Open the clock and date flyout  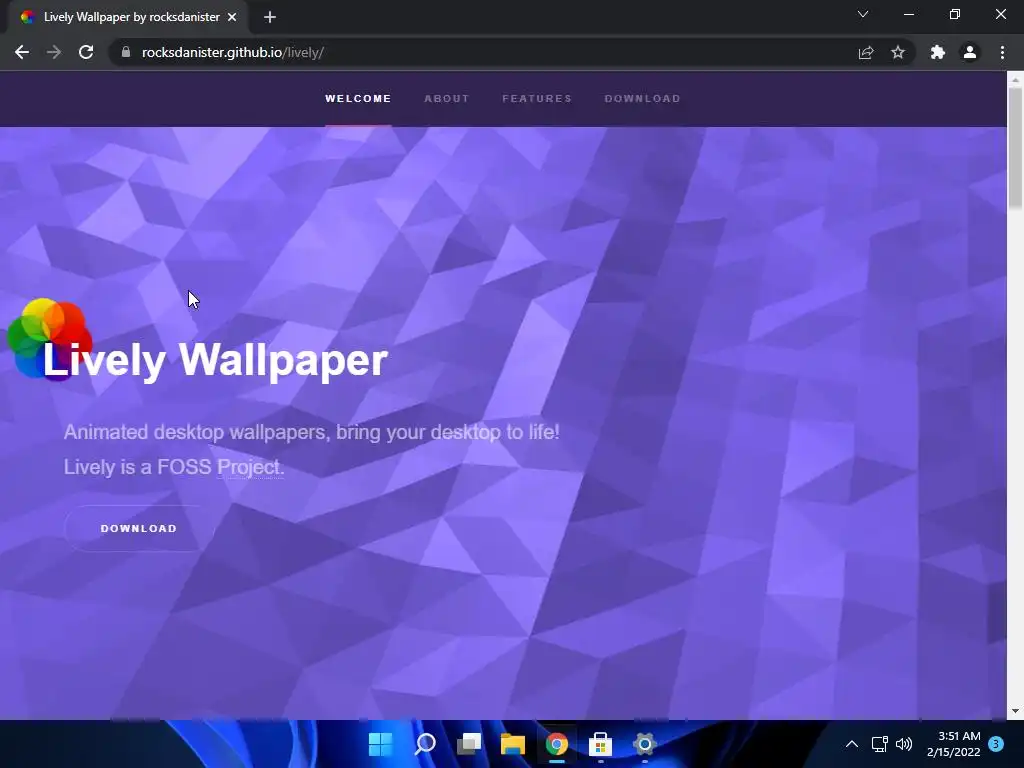pyautogui.click(x=953, y=744)
